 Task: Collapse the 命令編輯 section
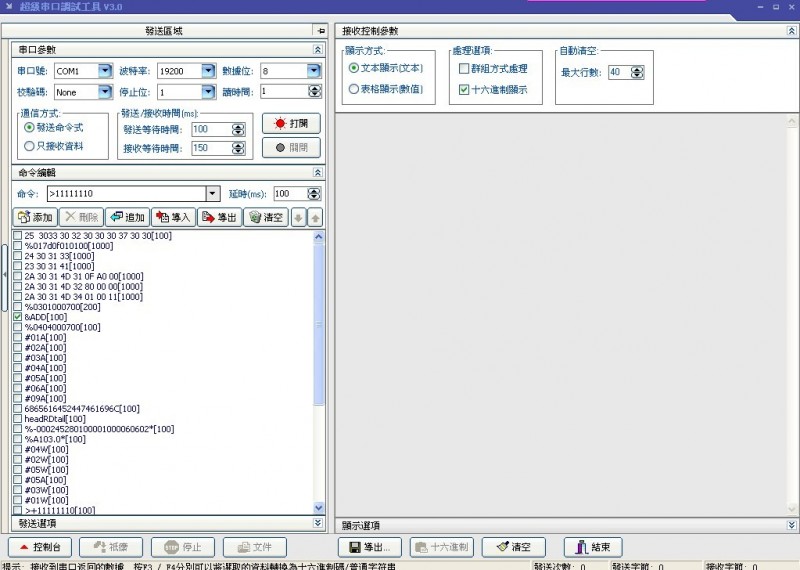tap(317, 172)
